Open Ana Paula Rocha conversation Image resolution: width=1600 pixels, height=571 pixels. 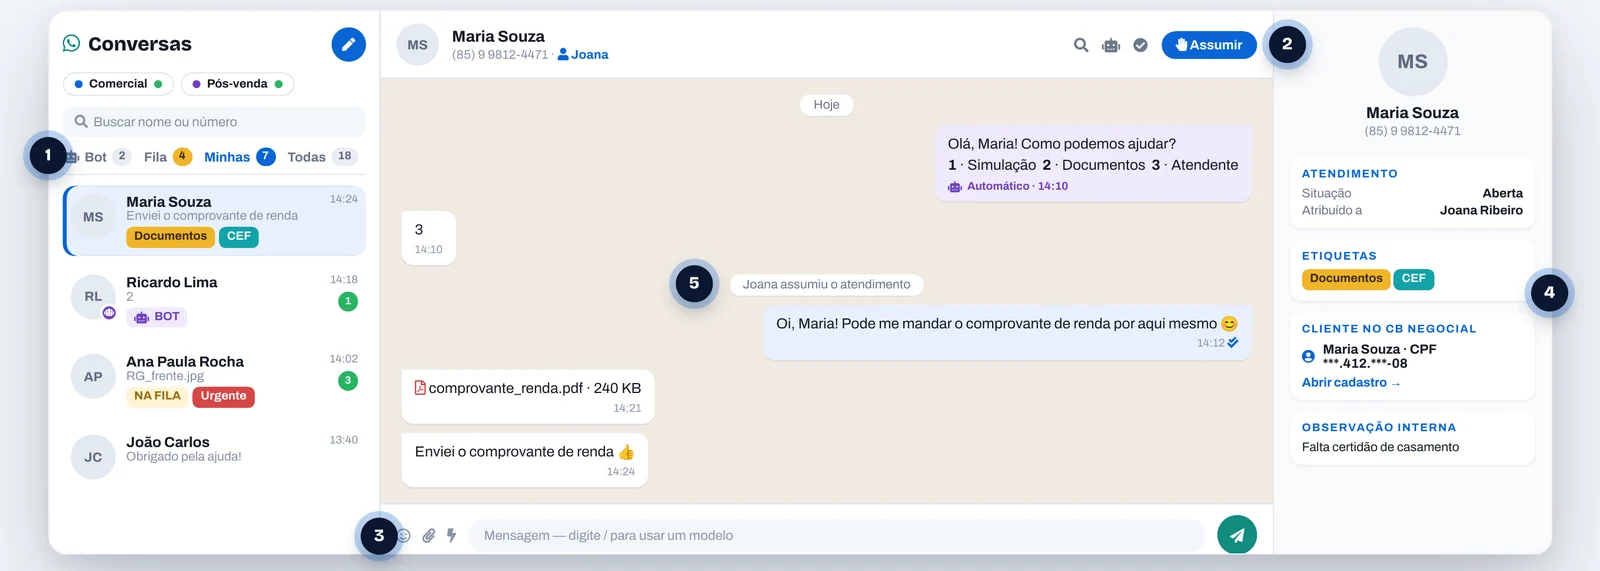(x=214, y=379)
